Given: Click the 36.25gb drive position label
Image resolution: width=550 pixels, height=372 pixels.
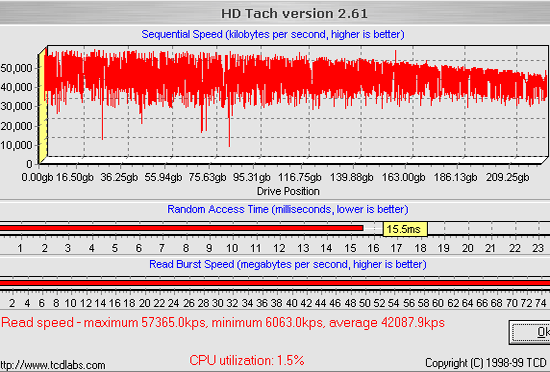Looking at the screenshot, I should click(119, 177).
